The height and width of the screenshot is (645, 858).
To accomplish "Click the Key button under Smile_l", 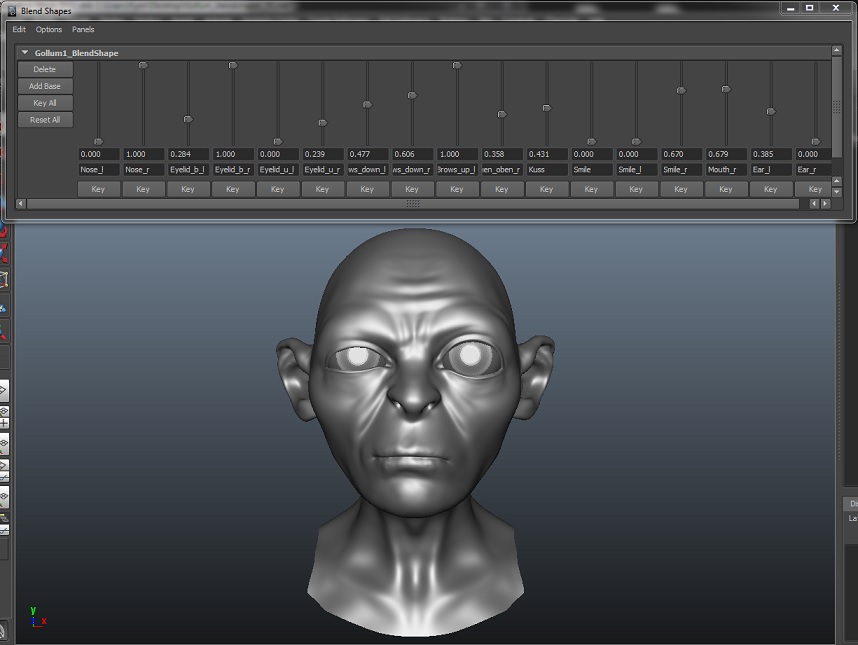I will pos(637,189).
